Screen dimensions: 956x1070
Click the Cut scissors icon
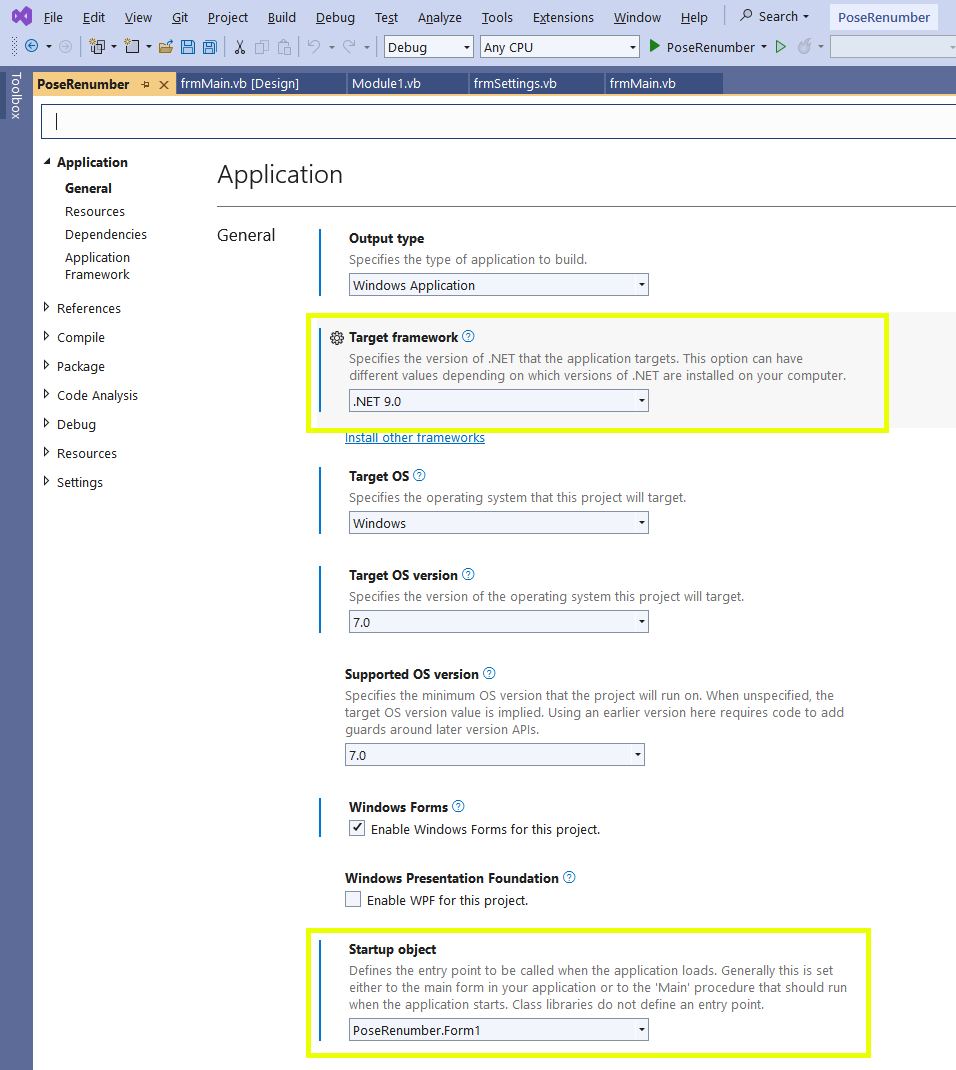(240, 46)
